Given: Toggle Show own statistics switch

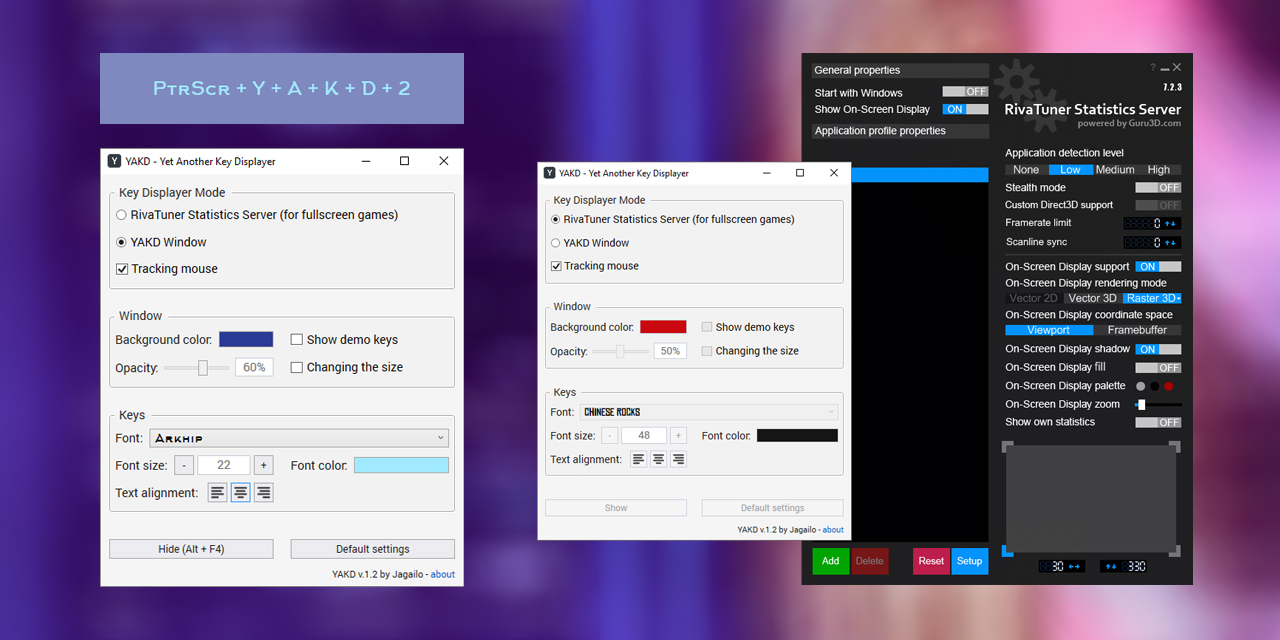Looking at the screenshot, I should [x=1158, y=422].
